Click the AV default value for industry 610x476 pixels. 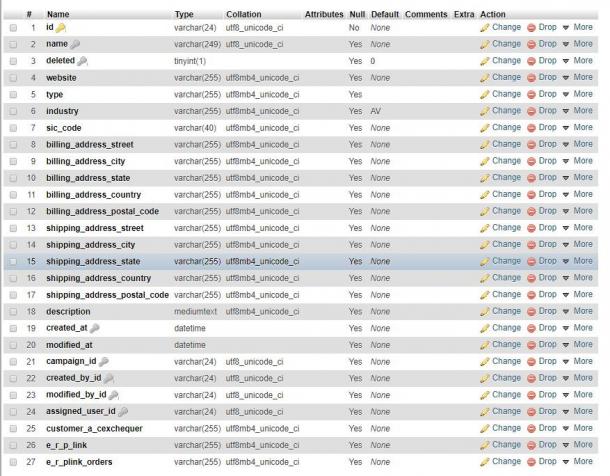375,111
